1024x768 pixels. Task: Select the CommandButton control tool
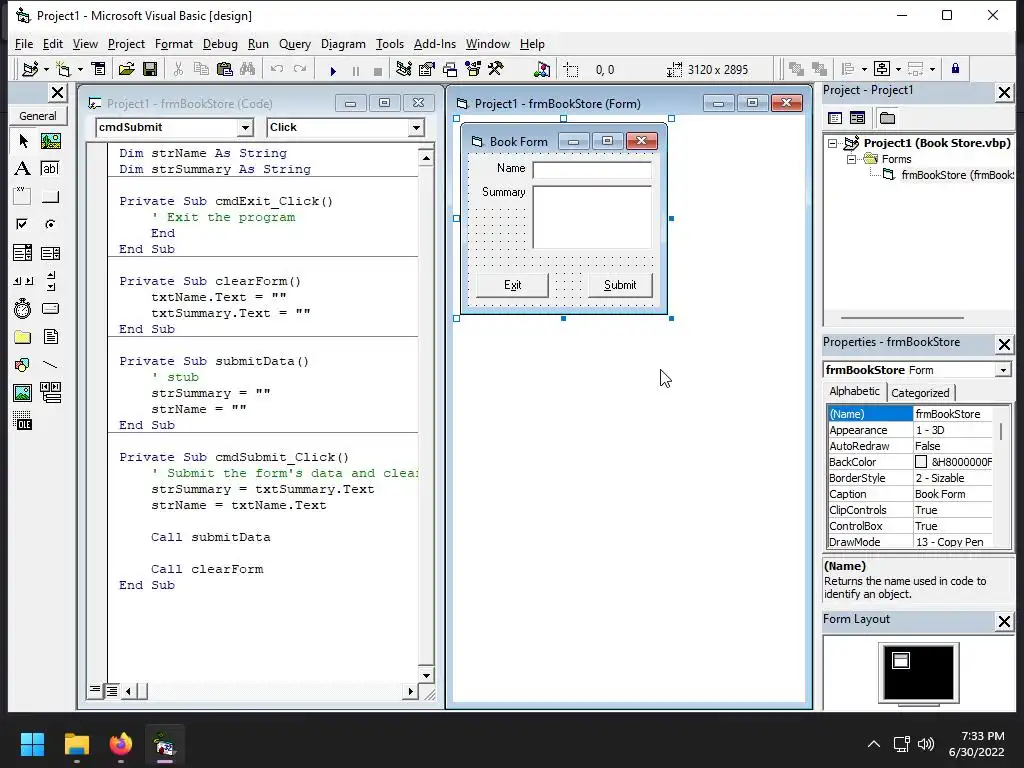click(50, 196)
